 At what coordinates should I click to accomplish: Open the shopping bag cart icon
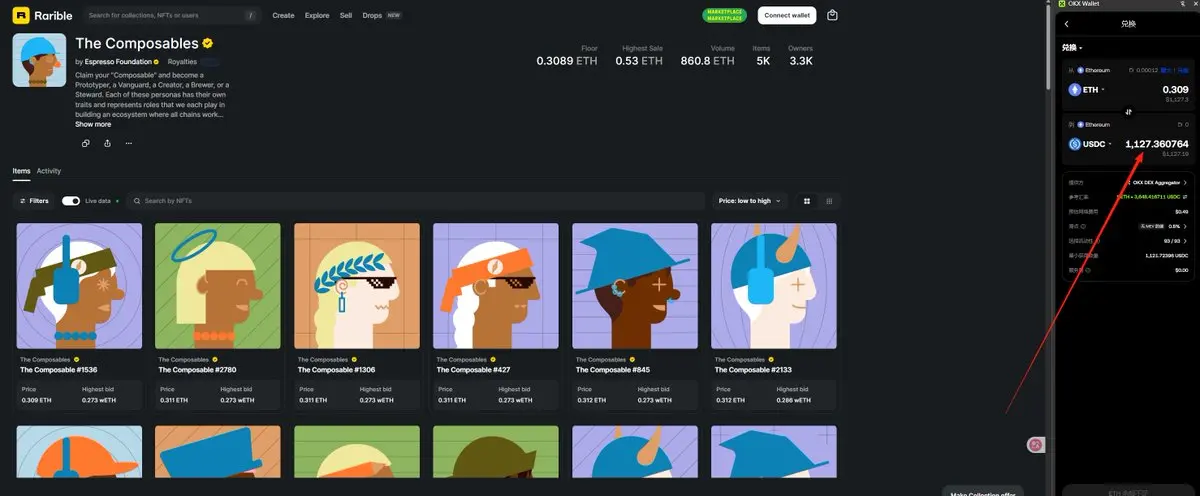click(x=833, y=15)
